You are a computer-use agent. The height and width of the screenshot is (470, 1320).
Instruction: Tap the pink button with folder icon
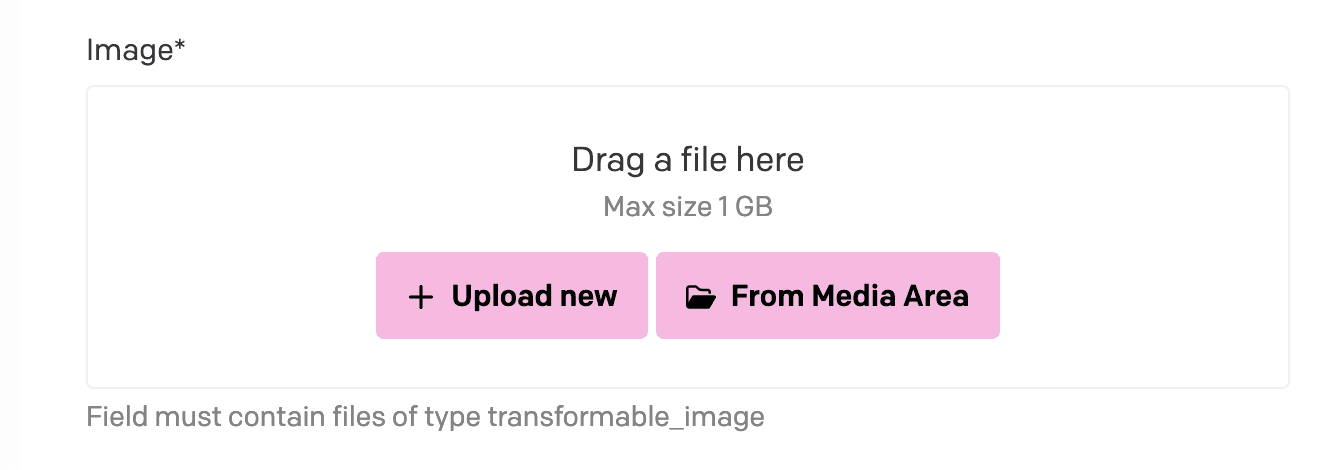pyautogui.click(x=828, y=296)
